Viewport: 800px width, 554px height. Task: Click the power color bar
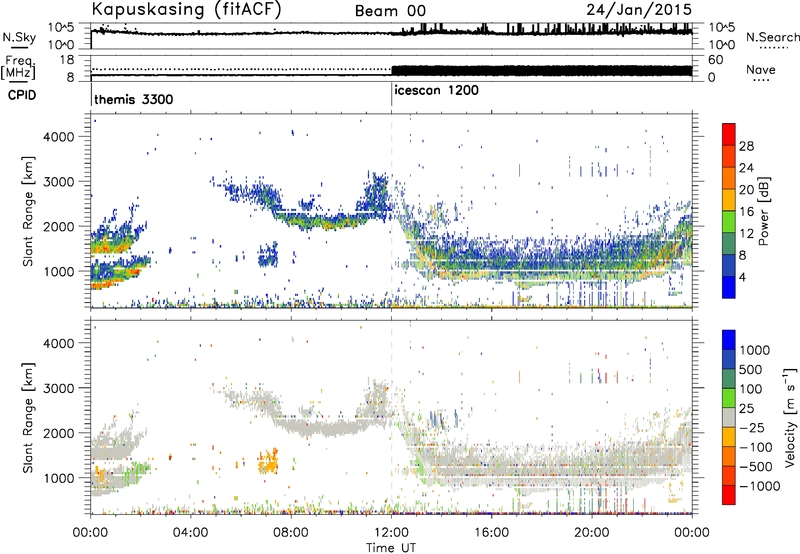pyautogui.click(x=729, y=211)
